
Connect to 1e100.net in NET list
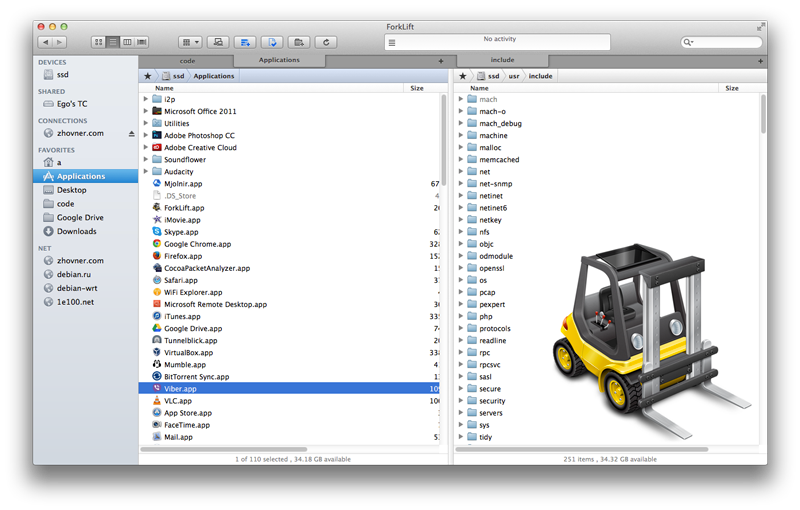click(x=85, y=301)
